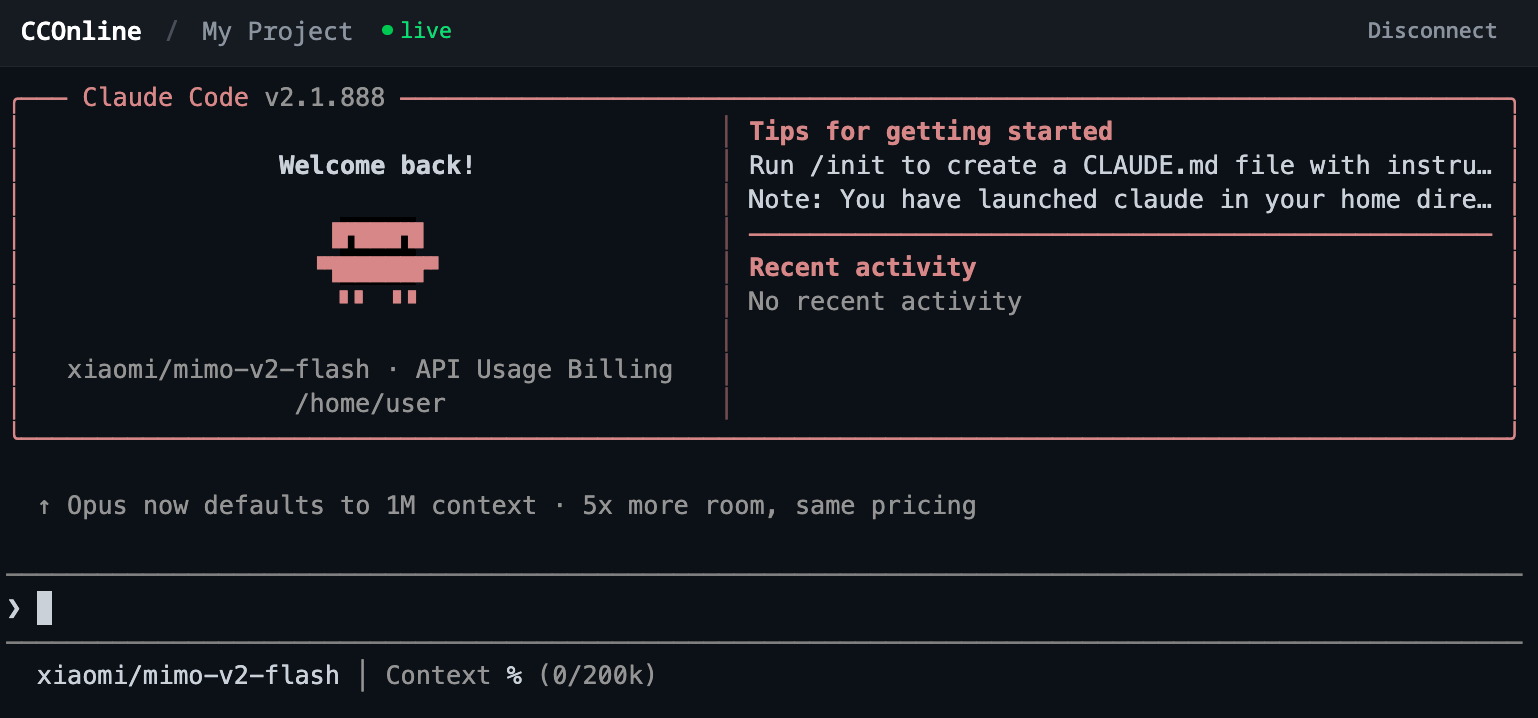
Task: Open the My Project breadcrumb
Action: point(277,31)
